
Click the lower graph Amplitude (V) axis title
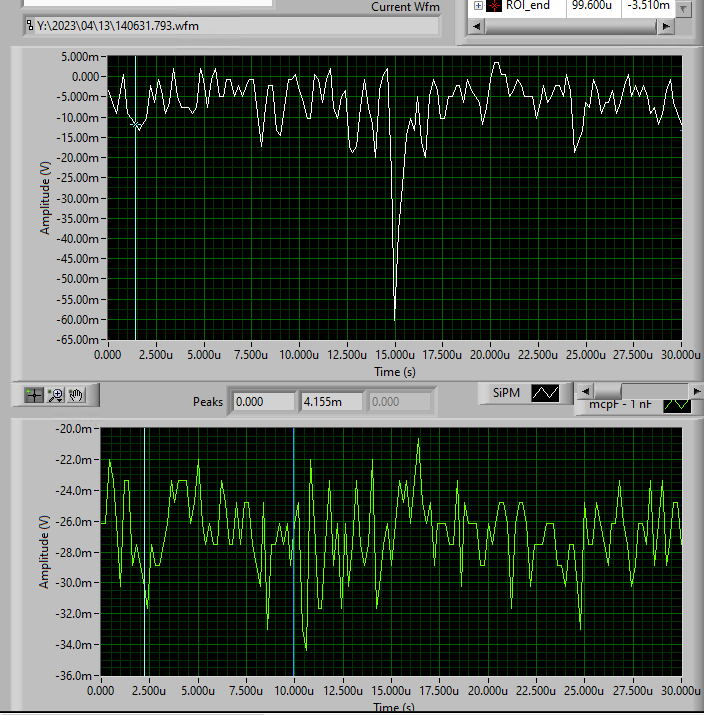pos(44,552)
